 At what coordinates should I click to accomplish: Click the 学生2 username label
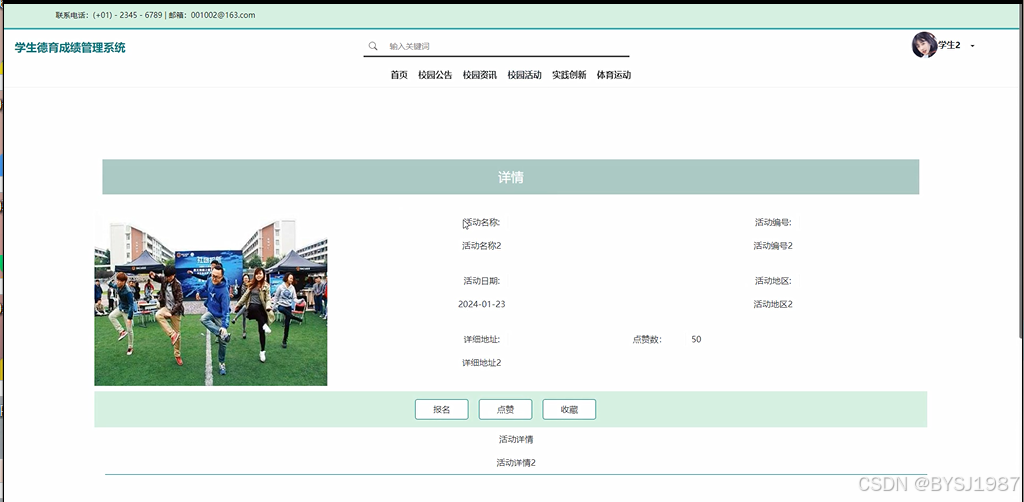pos(950,46)
